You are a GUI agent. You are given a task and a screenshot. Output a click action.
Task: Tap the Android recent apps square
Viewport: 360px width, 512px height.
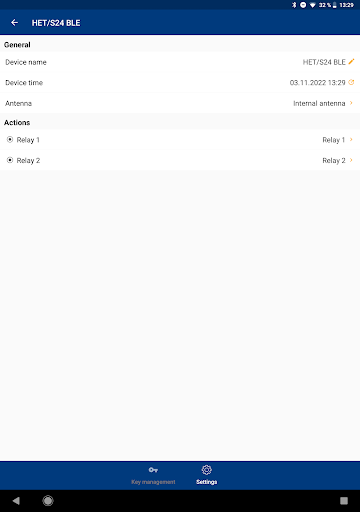[x=344, y=501]
